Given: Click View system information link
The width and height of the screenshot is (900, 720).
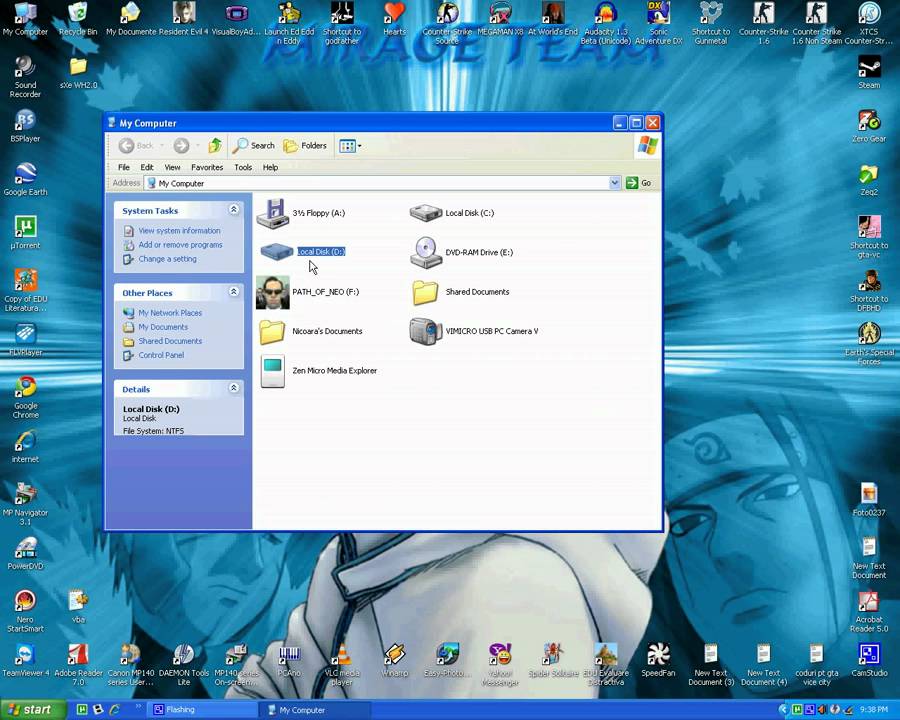Looking at the screenshot, I should (179, 230).
